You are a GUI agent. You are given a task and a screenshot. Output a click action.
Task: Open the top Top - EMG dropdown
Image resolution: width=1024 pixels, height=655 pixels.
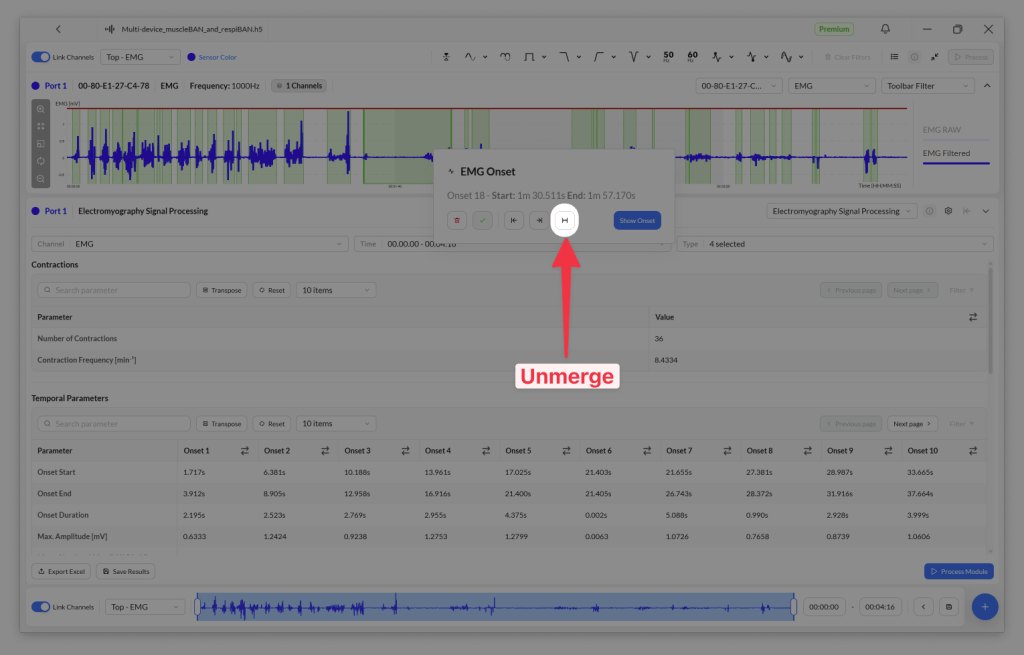(x=140, y=57)
